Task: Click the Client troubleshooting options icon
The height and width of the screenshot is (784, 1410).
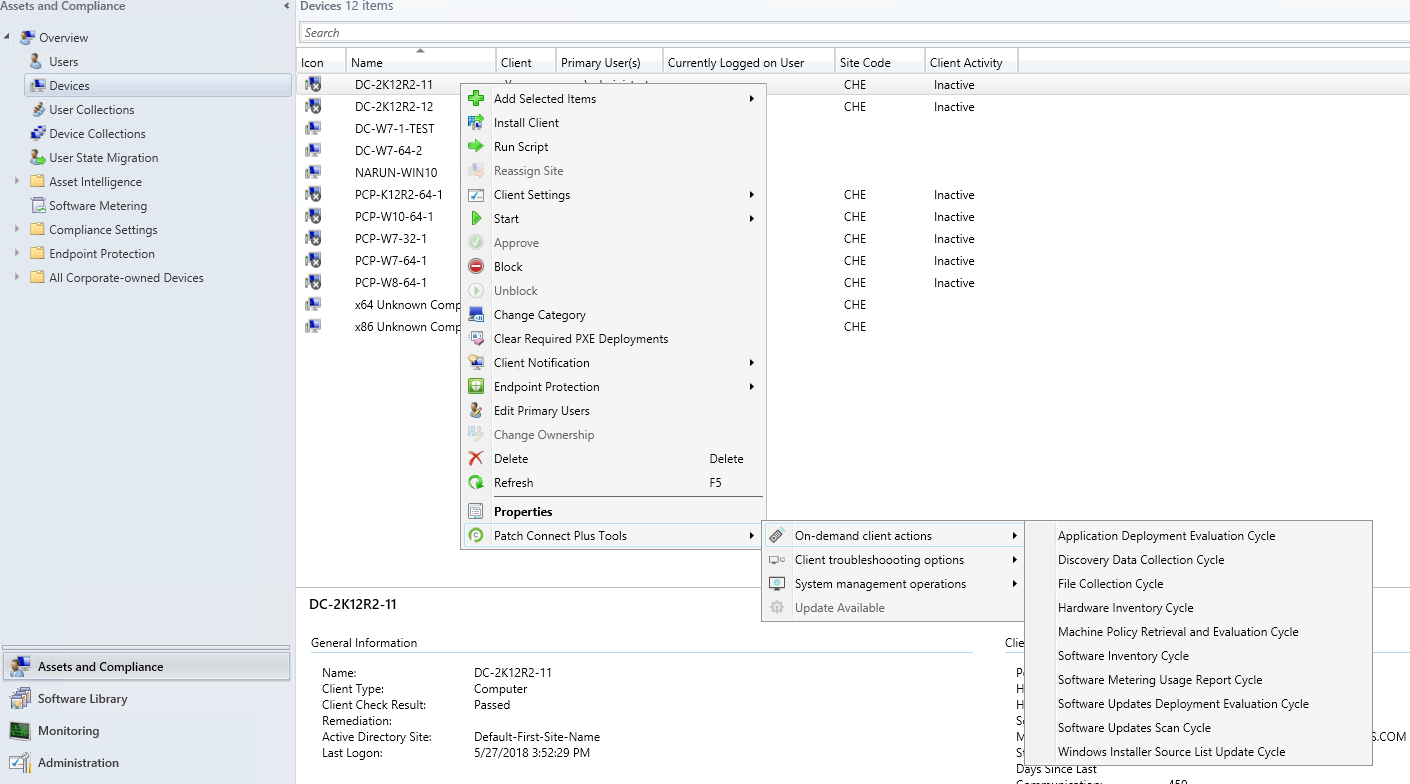Action: pos(777,560)
